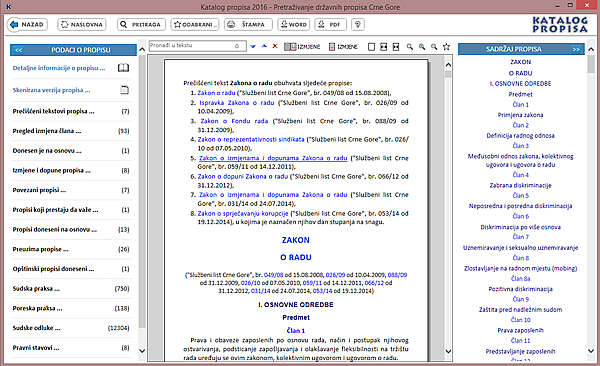
Task: Open 'Zakon o radu' link, item 1
Action: click(216, 93)
